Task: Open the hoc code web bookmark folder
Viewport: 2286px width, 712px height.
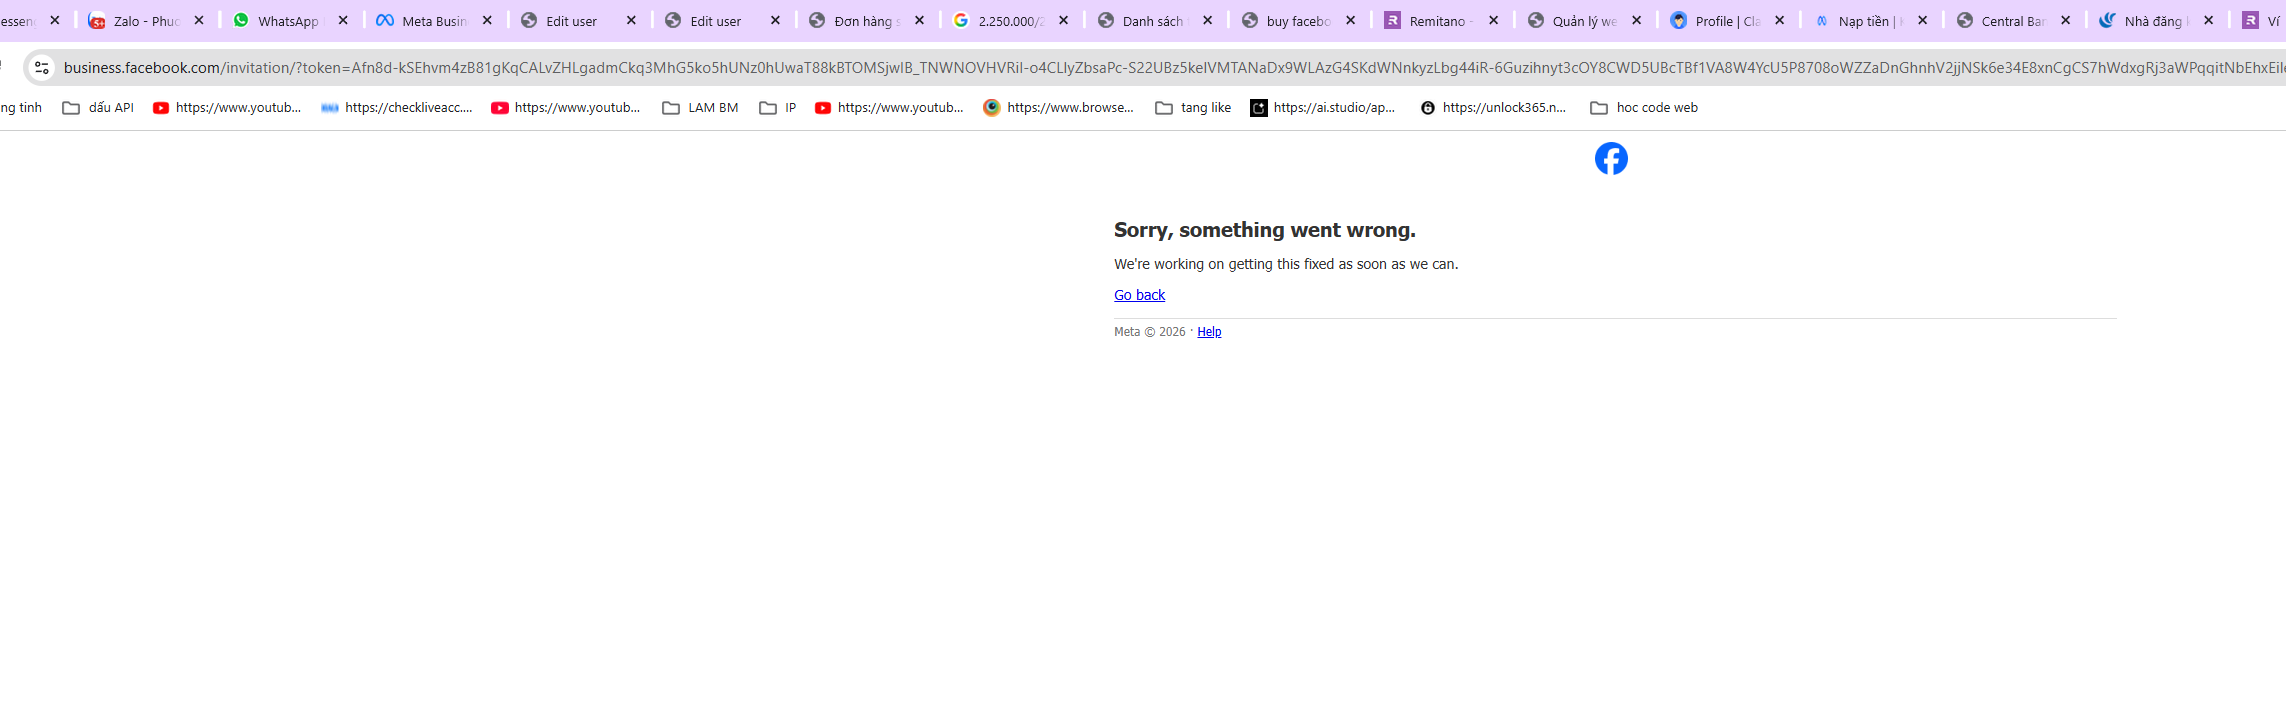Action: tap(1644, 108)
